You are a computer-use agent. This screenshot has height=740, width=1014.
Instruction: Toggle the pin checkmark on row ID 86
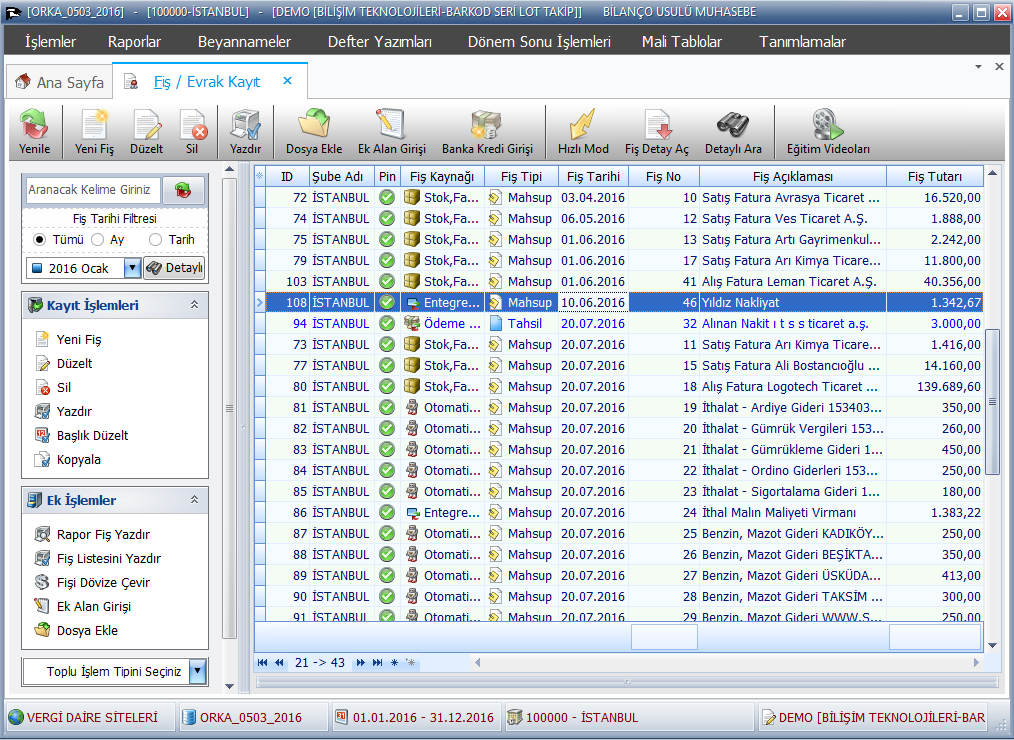387,512
